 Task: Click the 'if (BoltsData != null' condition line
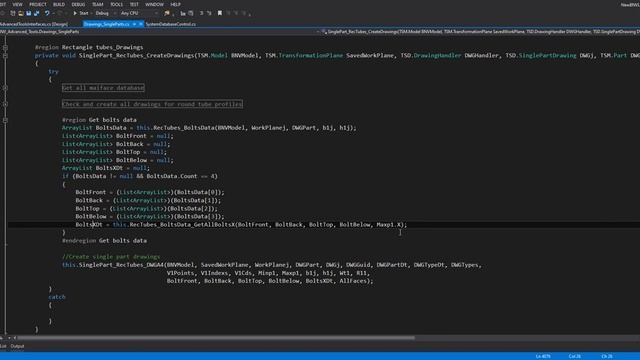[x=140, y=176]
